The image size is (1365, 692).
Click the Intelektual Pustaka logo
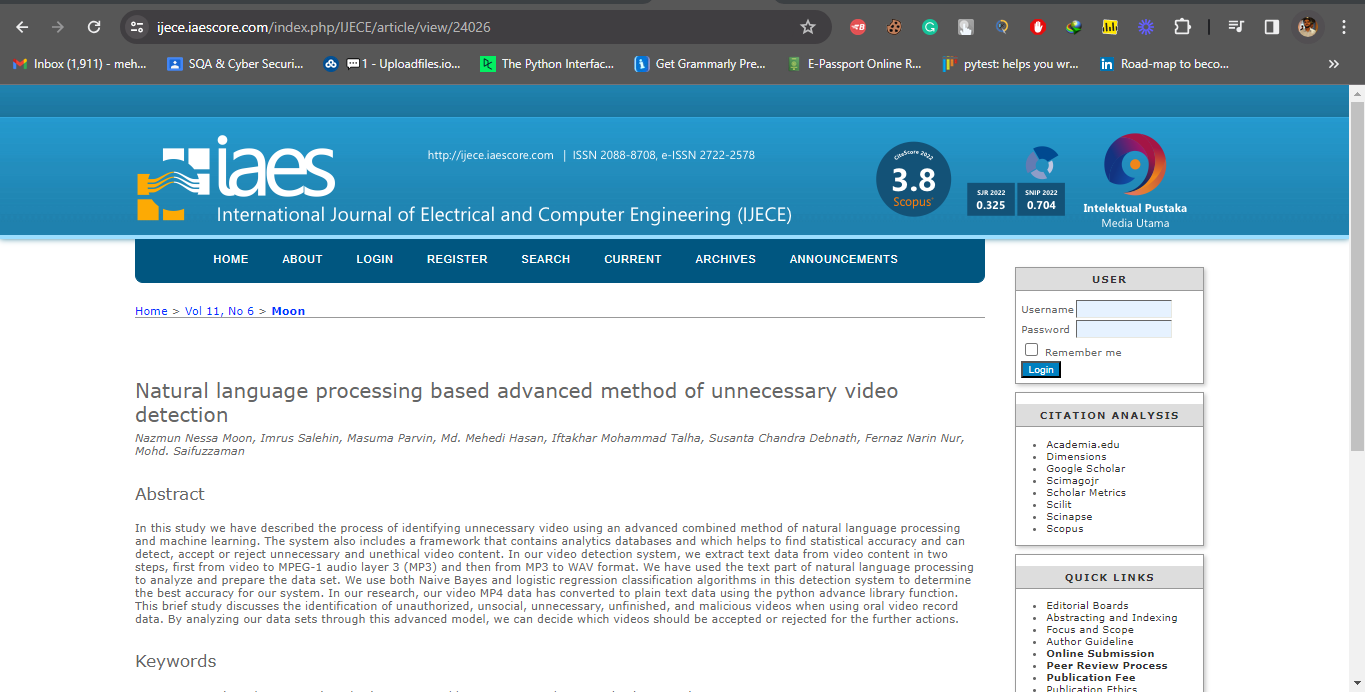click(x=1135, y=181)
